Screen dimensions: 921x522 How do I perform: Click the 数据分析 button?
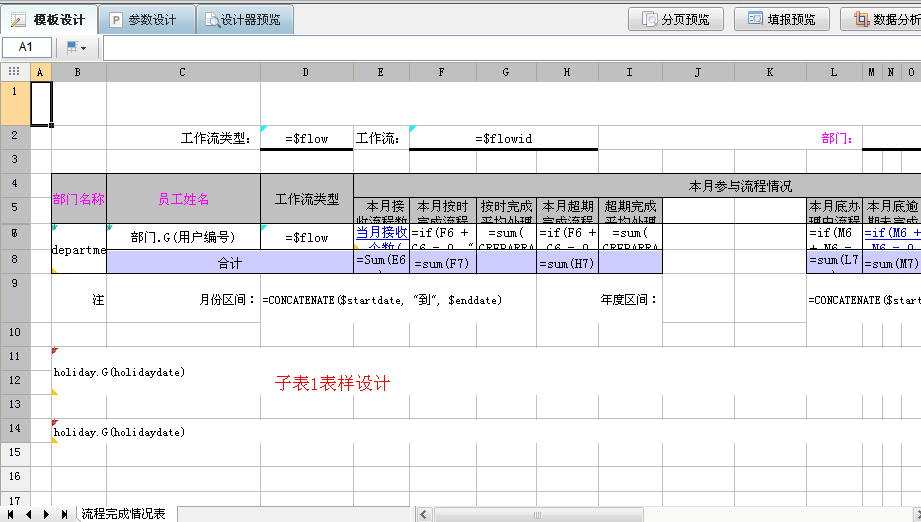881,19
